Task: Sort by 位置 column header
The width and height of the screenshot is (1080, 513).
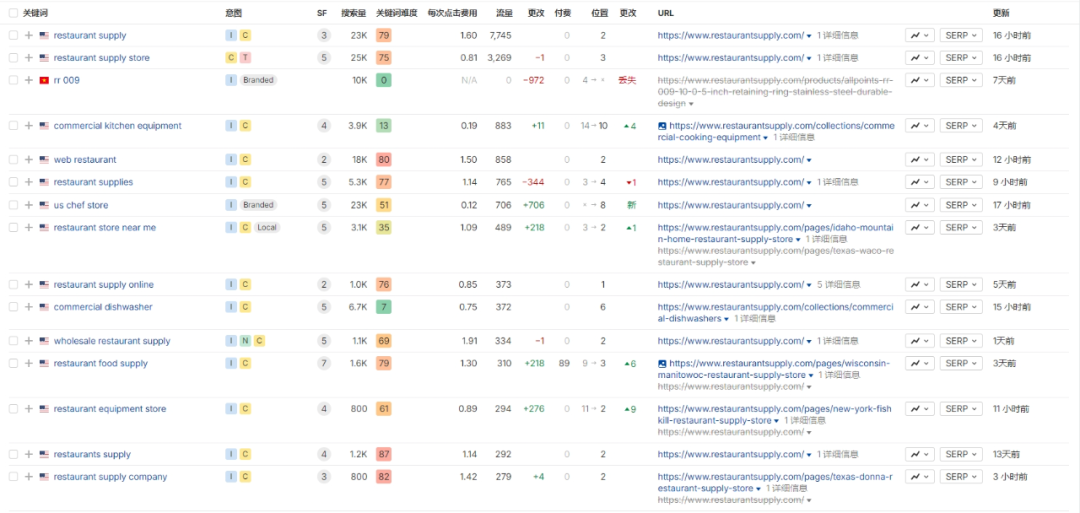Action: pos(599,13)
